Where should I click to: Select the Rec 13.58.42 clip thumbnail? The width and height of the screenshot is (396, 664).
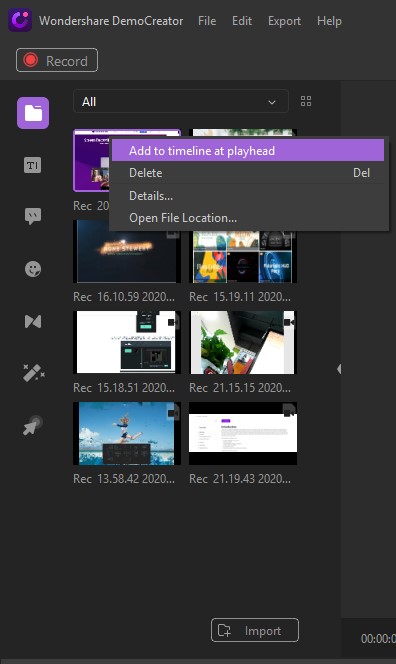[127, 433]
